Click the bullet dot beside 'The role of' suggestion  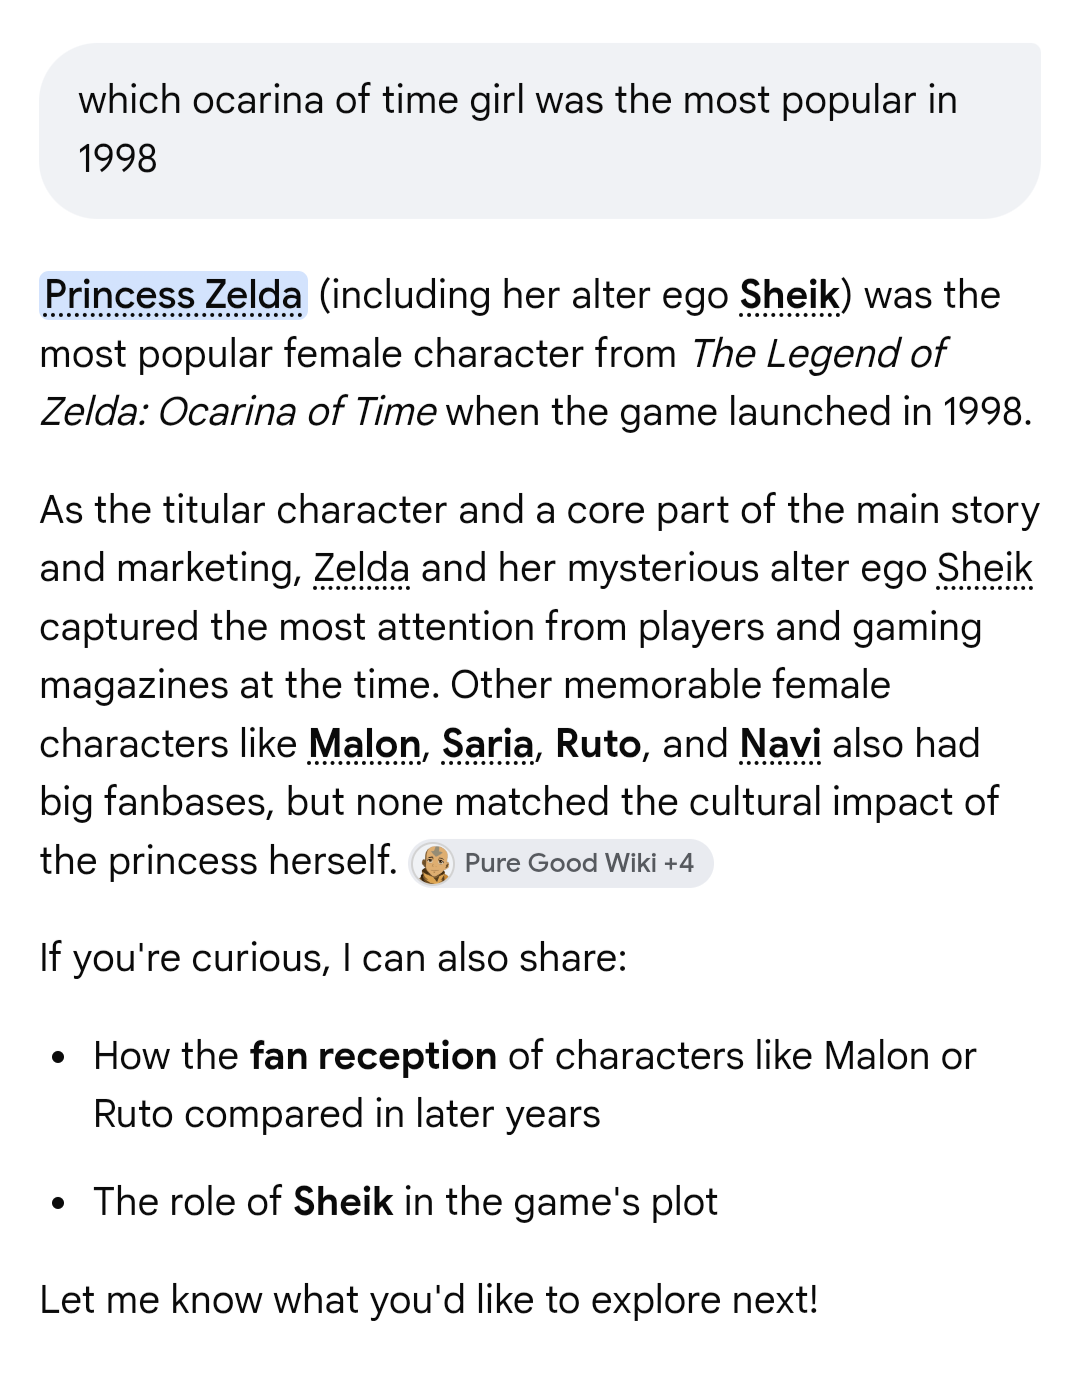[x=59, y=1203]
